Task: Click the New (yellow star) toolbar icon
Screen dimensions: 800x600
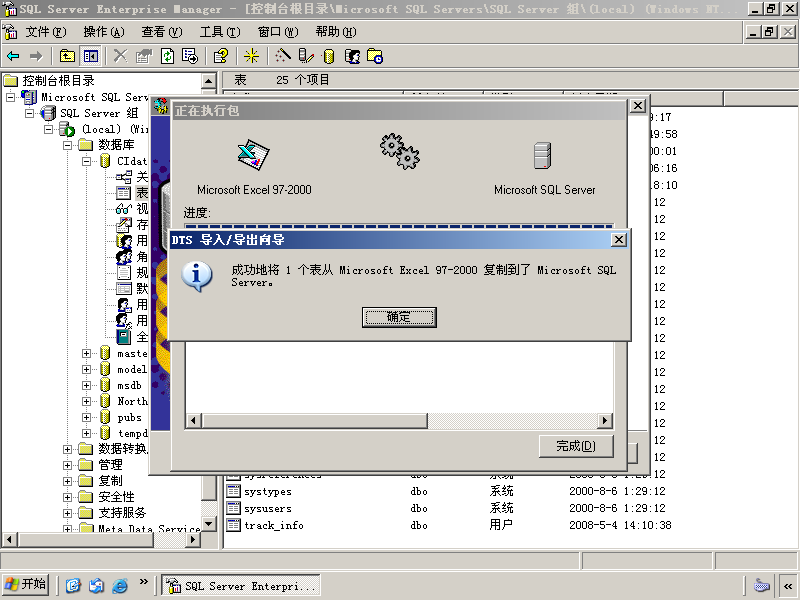Action: point(252,56)
